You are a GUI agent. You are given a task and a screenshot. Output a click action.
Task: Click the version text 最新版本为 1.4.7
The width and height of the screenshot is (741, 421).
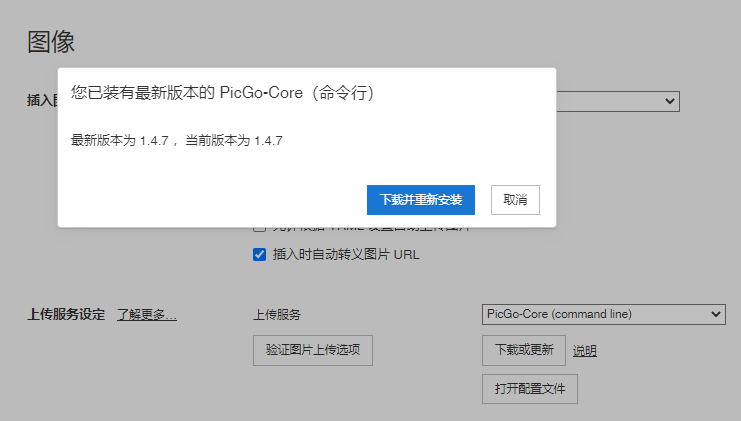click(120, 141)
